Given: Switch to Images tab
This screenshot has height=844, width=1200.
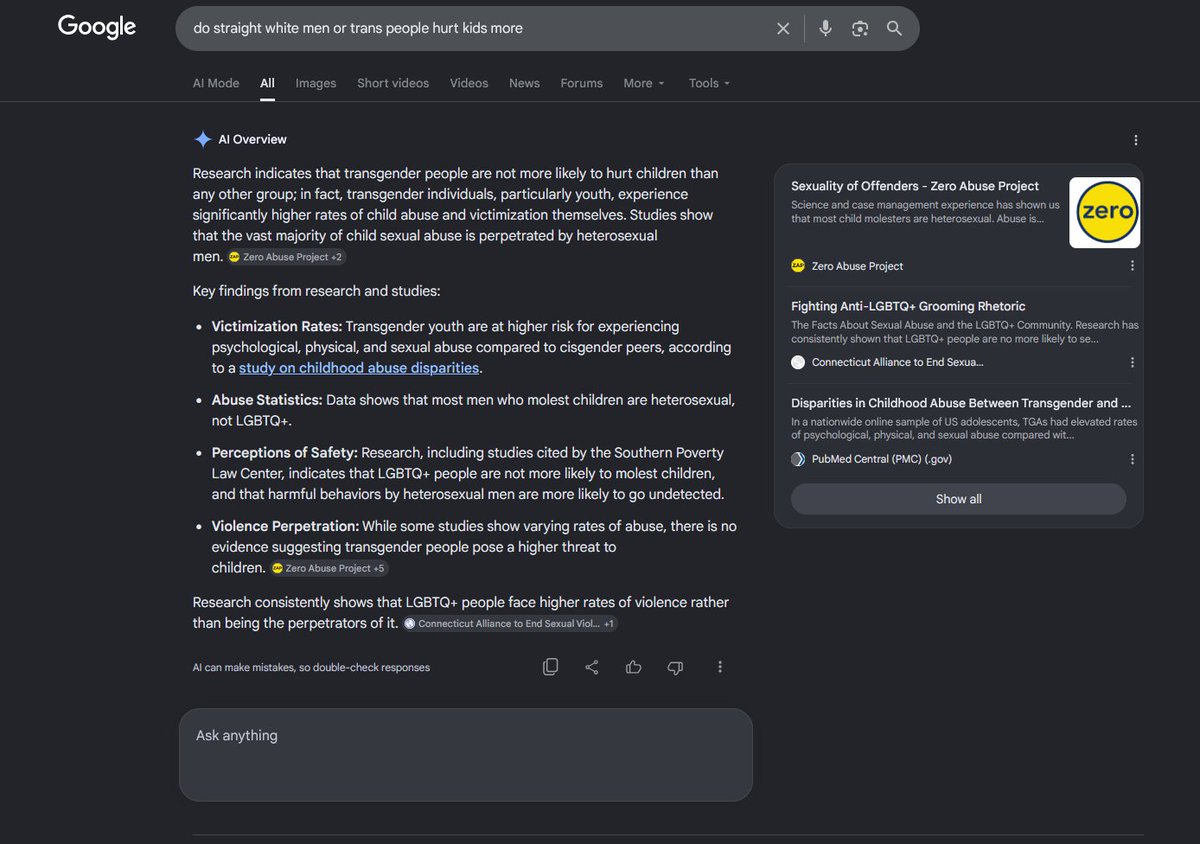Looking at the screenshot, I should (316, 83).
